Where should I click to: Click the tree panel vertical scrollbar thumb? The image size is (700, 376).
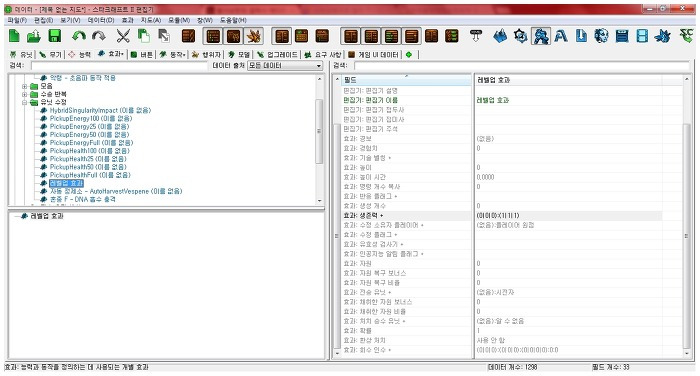point(319,131)
